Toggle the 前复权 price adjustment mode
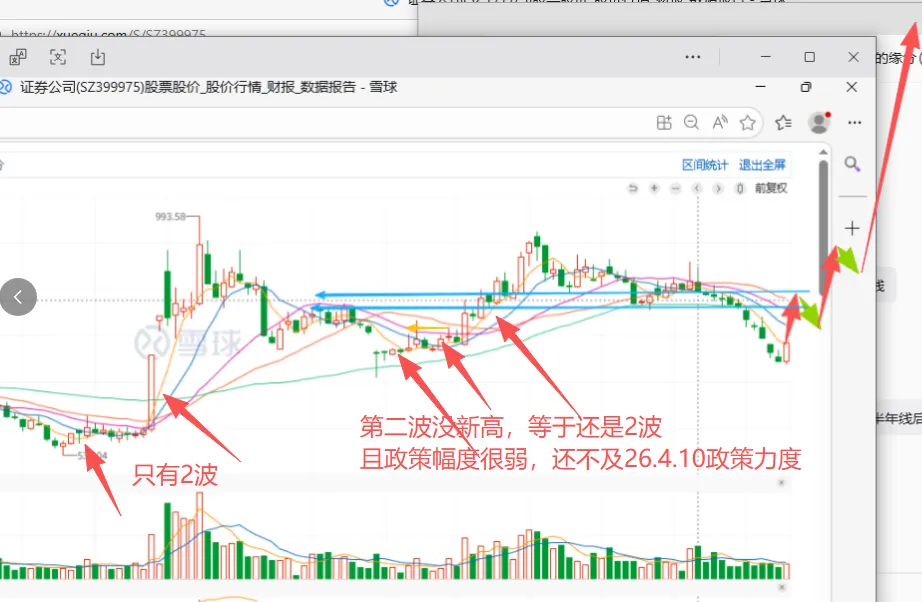 coord(772,188)
